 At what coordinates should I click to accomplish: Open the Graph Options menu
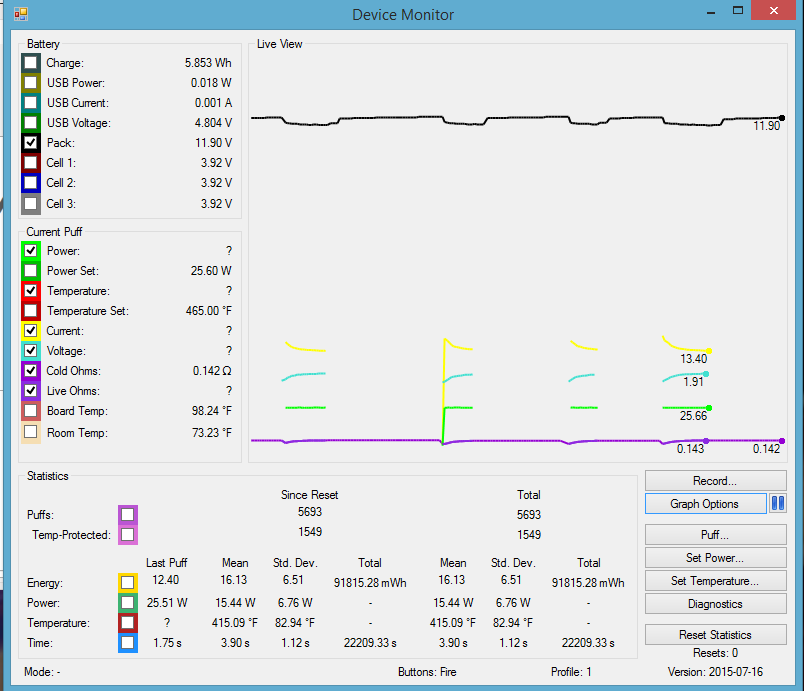pos(705,504)
